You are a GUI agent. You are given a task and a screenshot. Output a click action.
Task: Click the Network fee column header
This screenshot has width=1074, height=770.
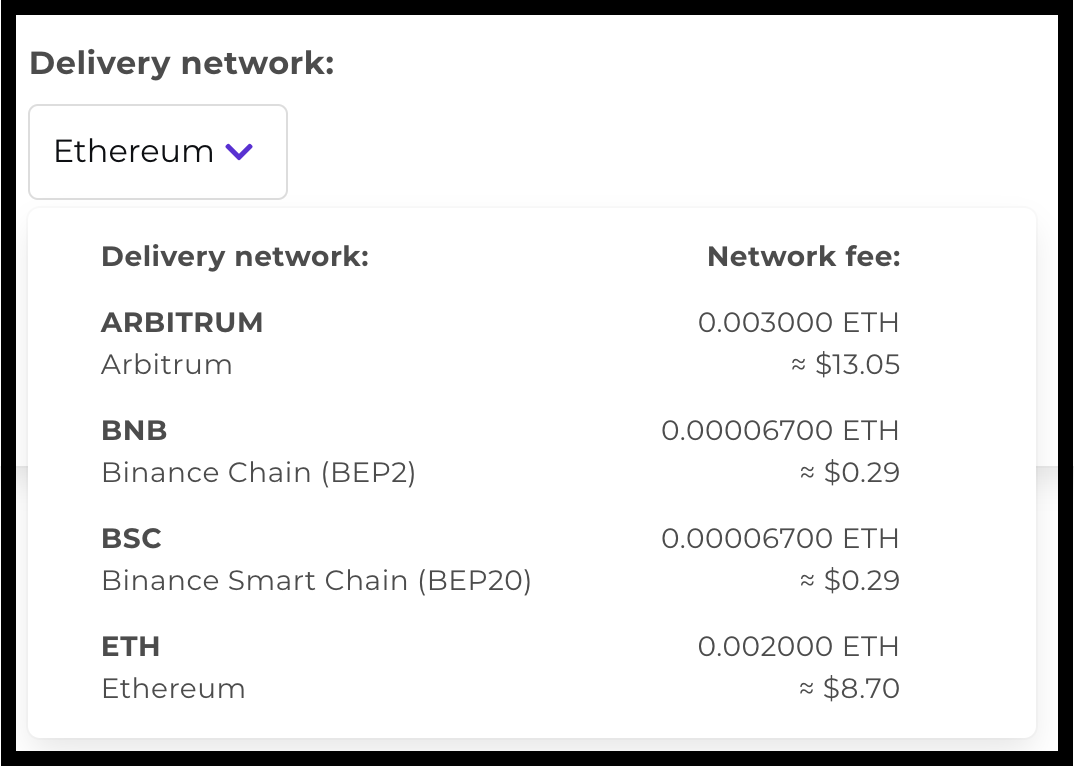[804, 256]
